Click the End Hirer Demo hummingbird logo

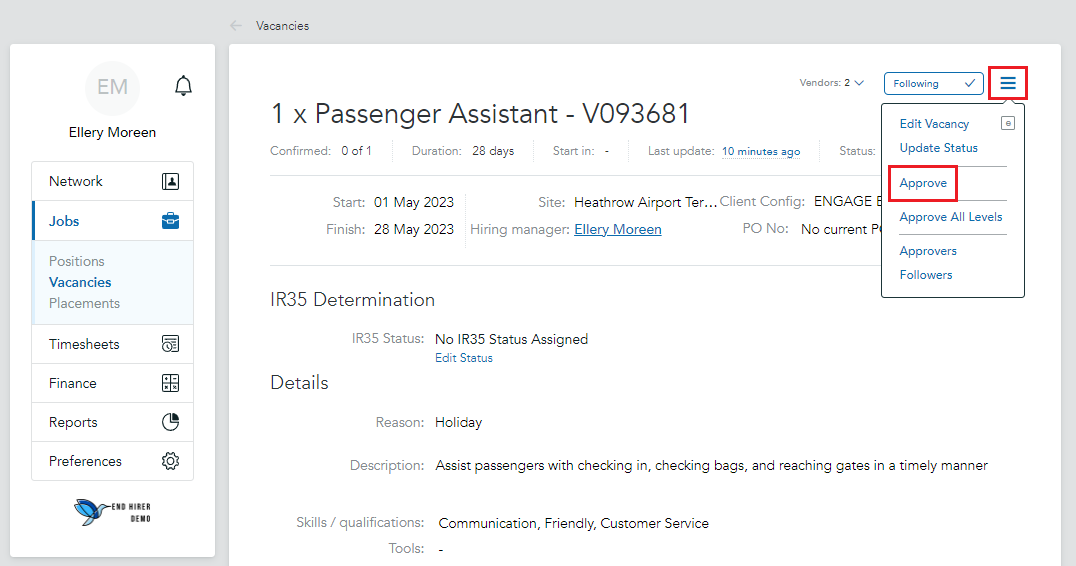point(113,512)
